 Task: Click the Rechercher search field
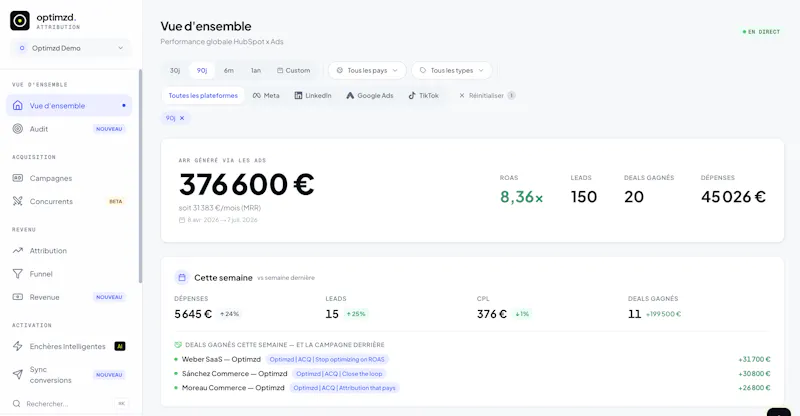(70, 404)
